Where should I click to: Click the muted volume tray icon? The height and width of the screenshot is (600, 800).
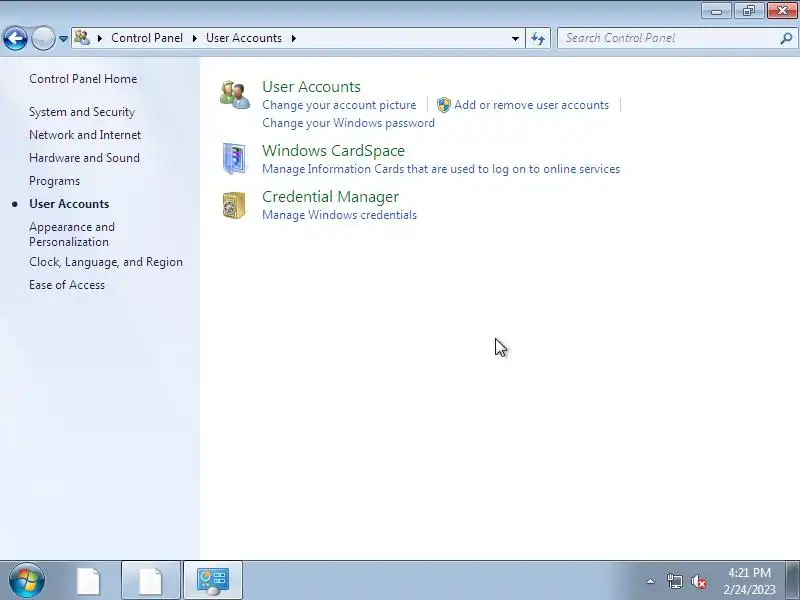[x=698, y=581]
